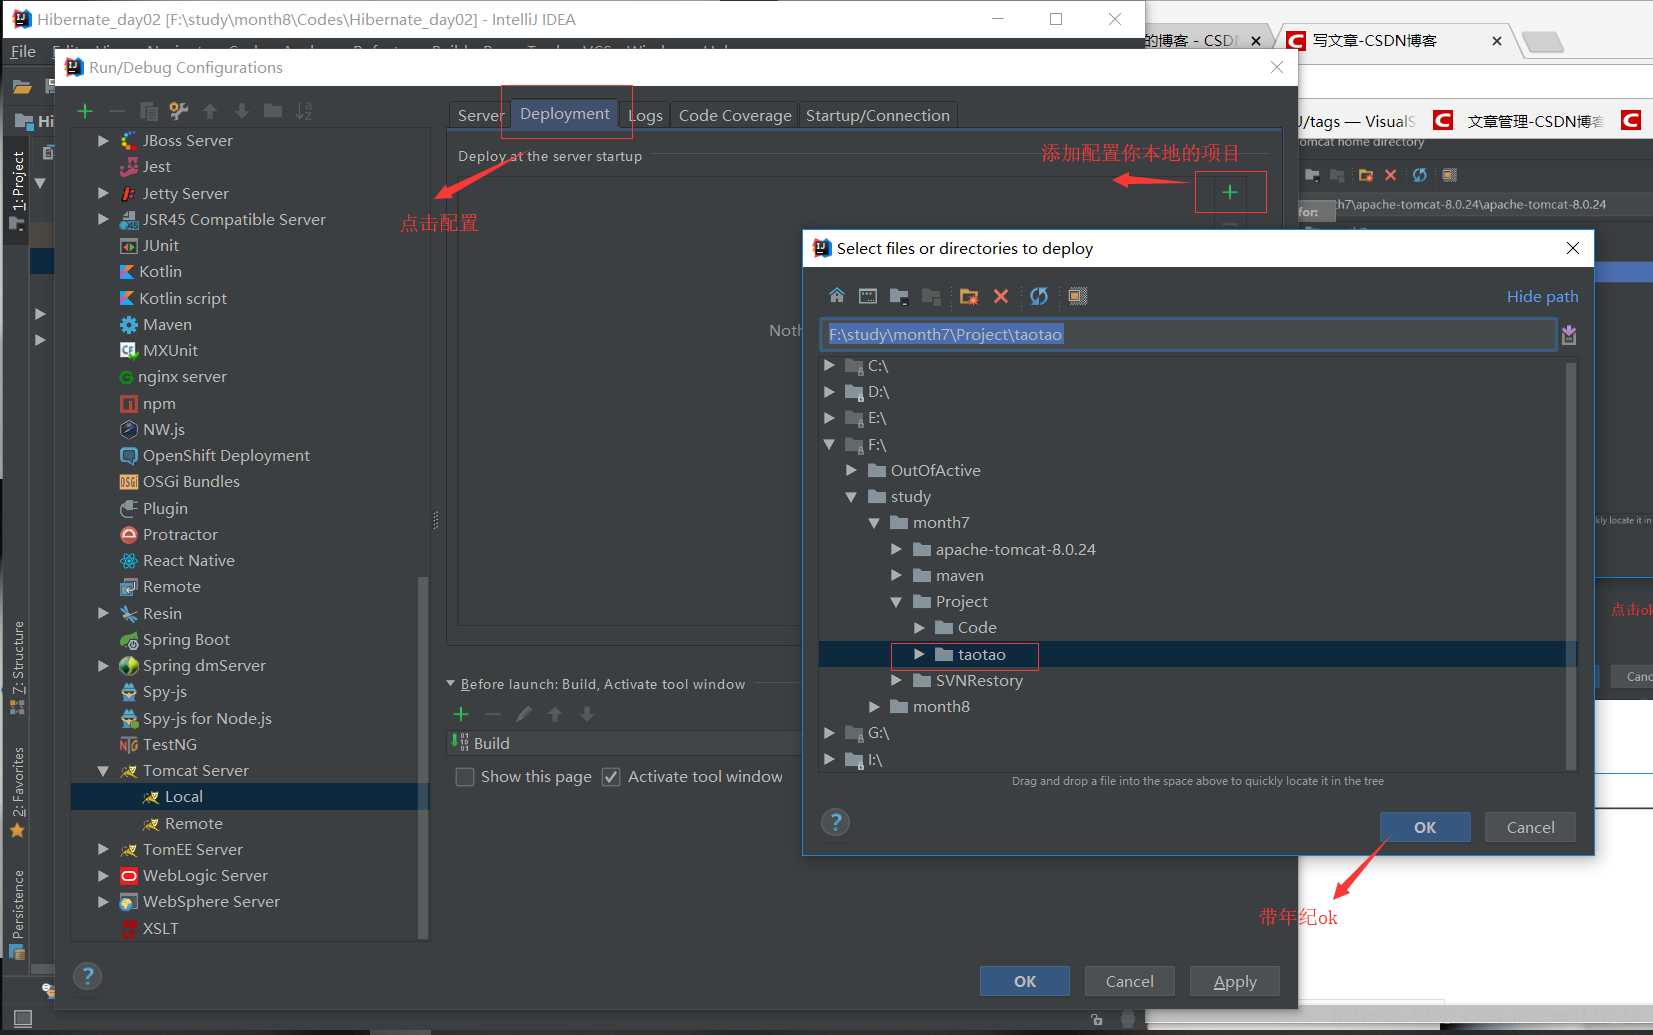The height and width of the screenshot is (1035, 1653).
Task: Open help in file chooser dialog
Action: pos(836,822)
